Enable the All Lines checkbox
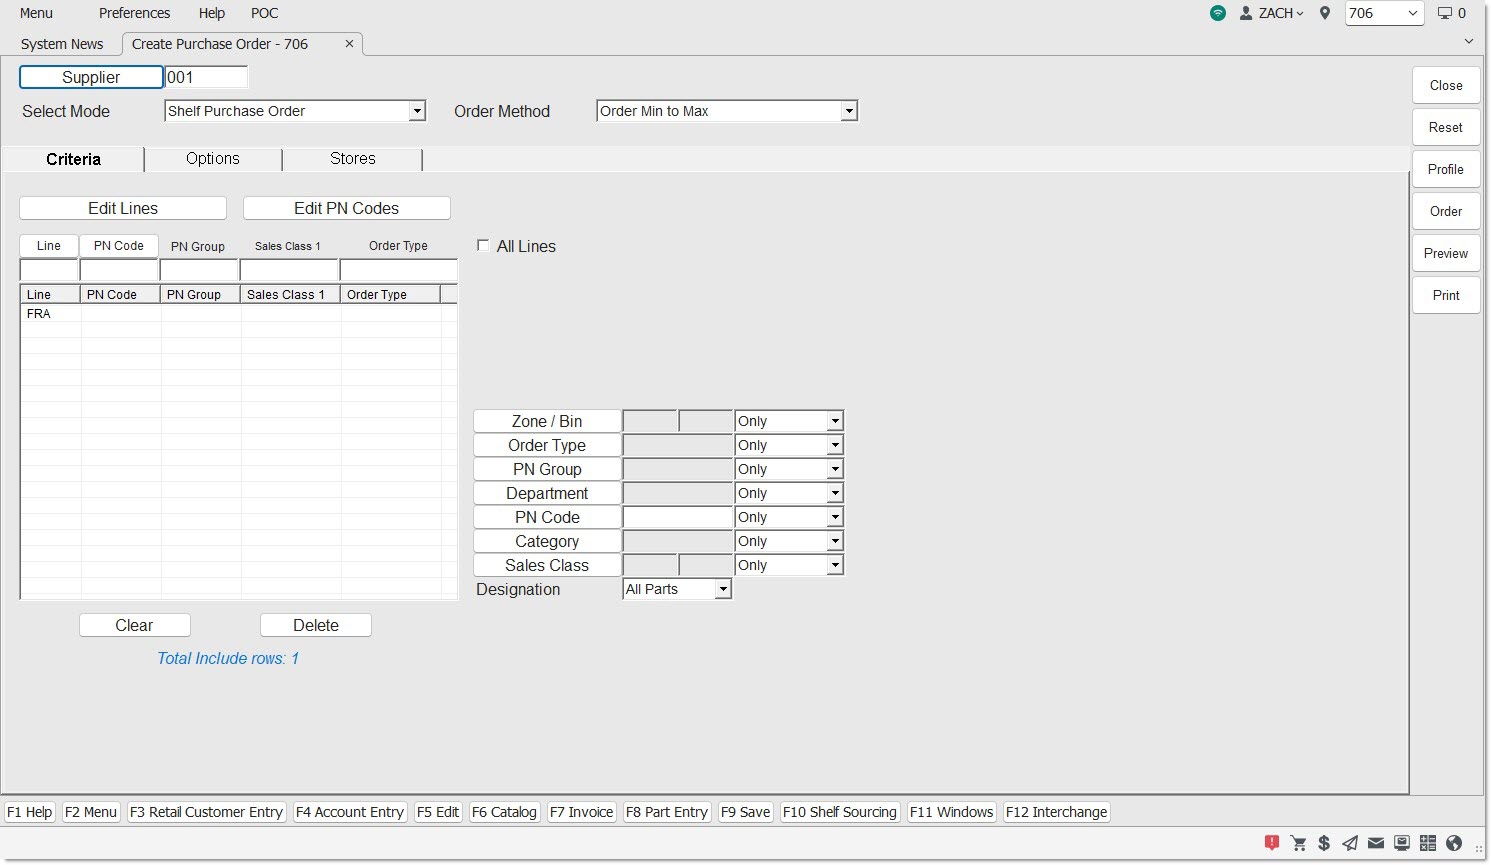 483,246
